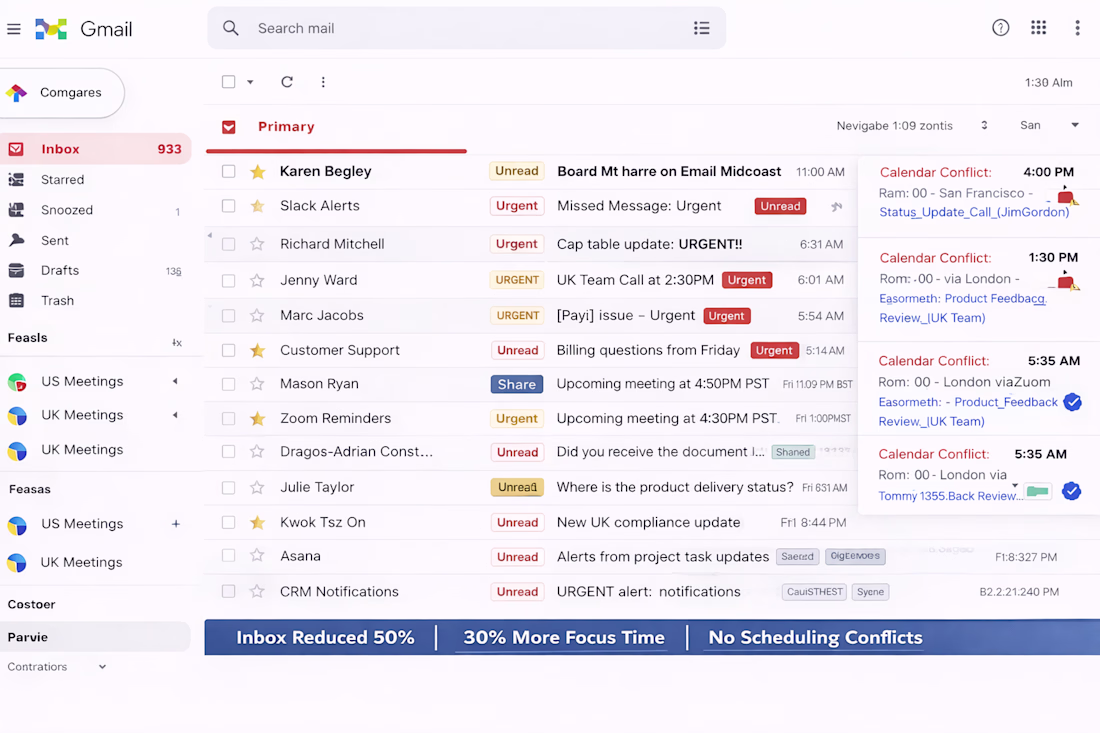Unstar the Karen Begley email
This screenshot has height=733, width=1100.
(257, 171)
